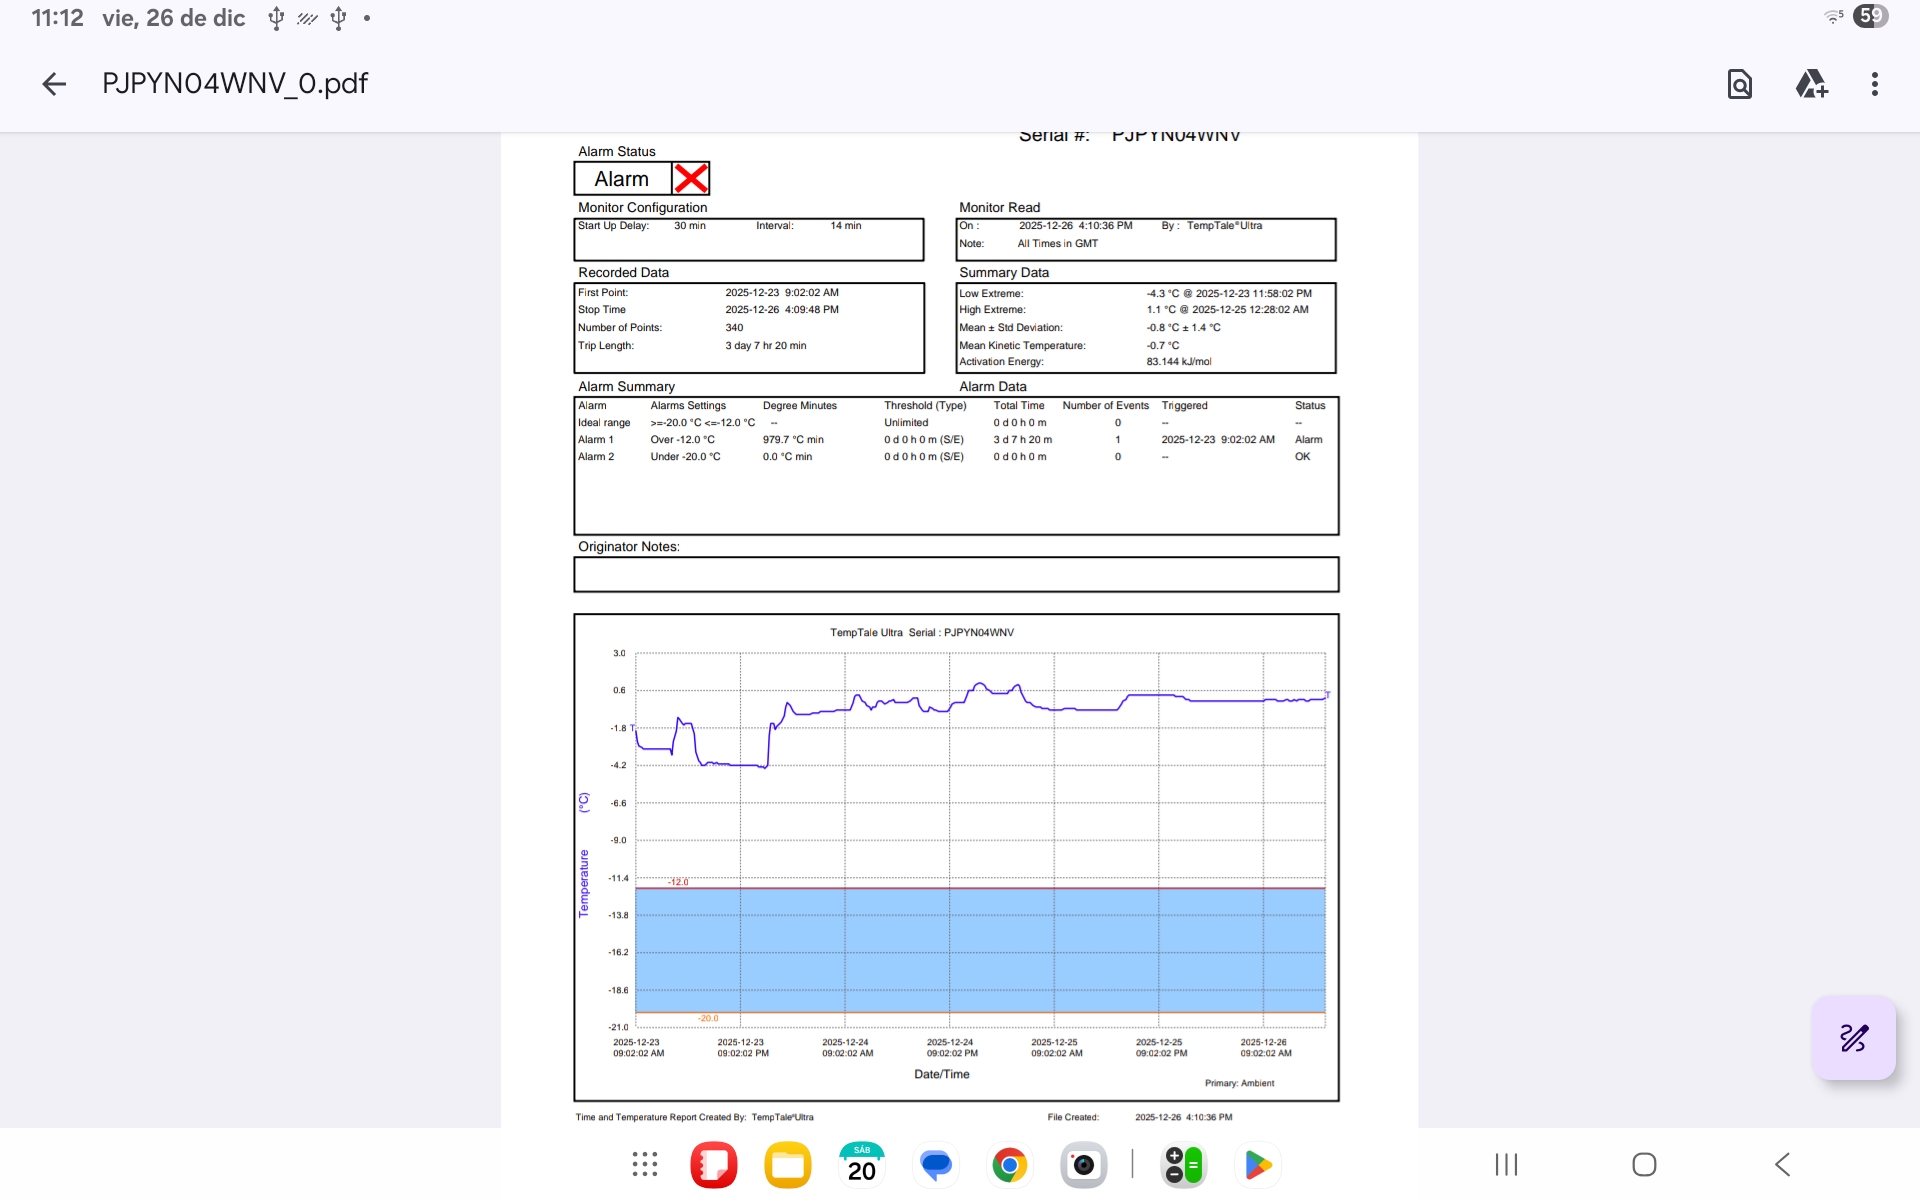1920x1200 pixels.
Task: Launch Samsung Notes from the taskbar
Action: 714,1165
